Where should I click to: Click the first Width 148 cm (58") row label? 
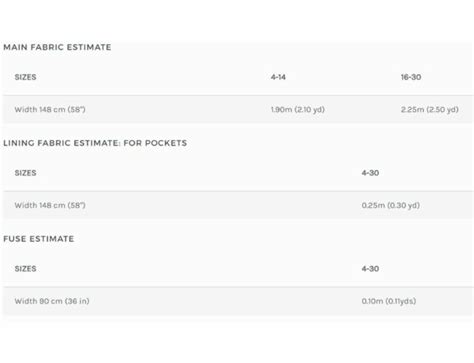click(x=50, y=109)
